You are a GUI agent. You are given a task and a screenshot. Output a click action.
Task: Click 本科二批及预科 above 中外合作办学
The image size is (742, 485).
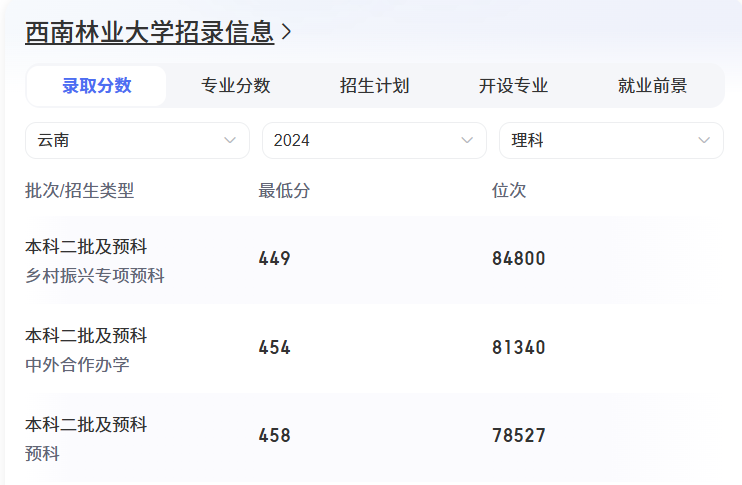click(86, 335)
